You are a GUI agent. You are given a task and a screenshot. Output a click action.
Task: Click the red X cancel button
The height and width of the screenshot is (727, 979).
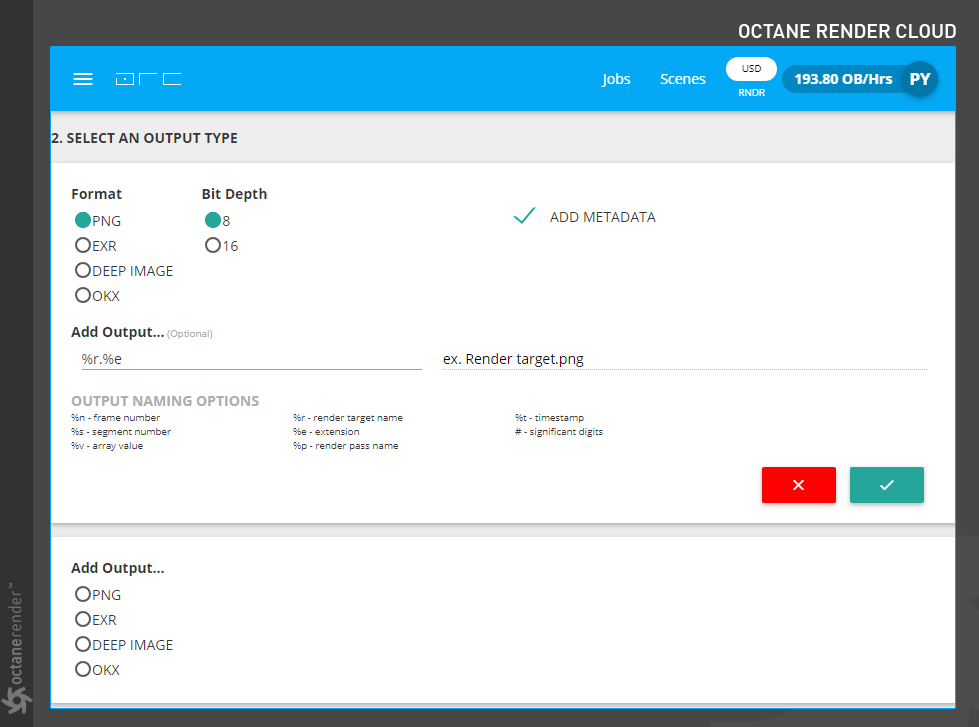coord(799,485)
